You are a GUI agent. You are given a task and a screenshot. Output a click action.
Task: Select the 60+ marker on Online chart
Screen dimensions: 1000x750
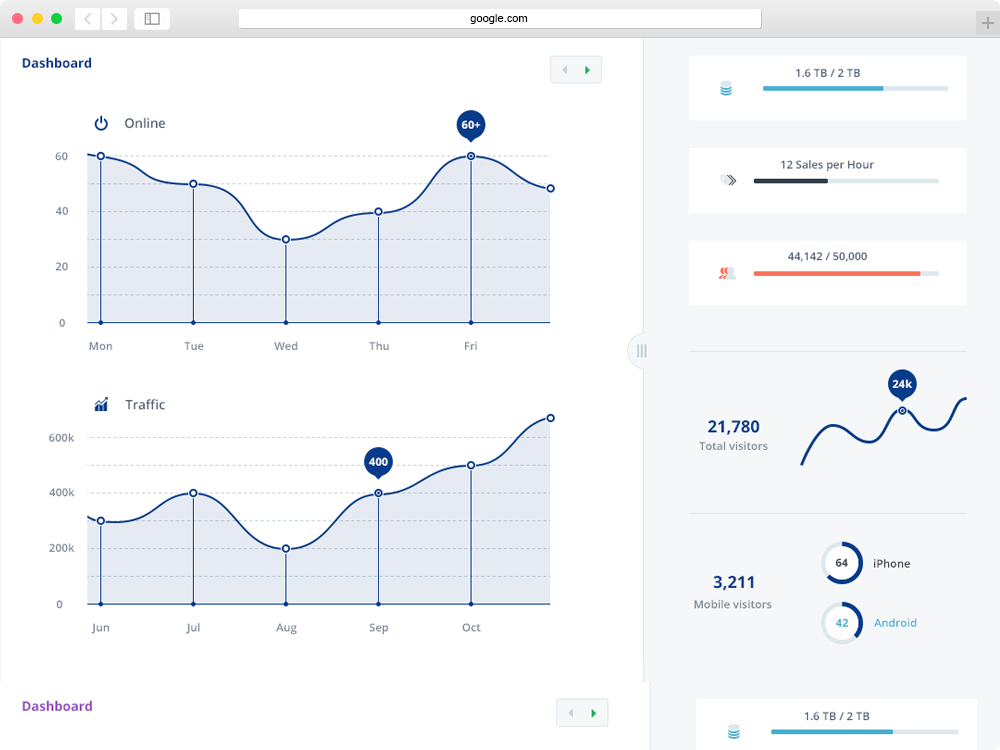click(x=470, y=125)
